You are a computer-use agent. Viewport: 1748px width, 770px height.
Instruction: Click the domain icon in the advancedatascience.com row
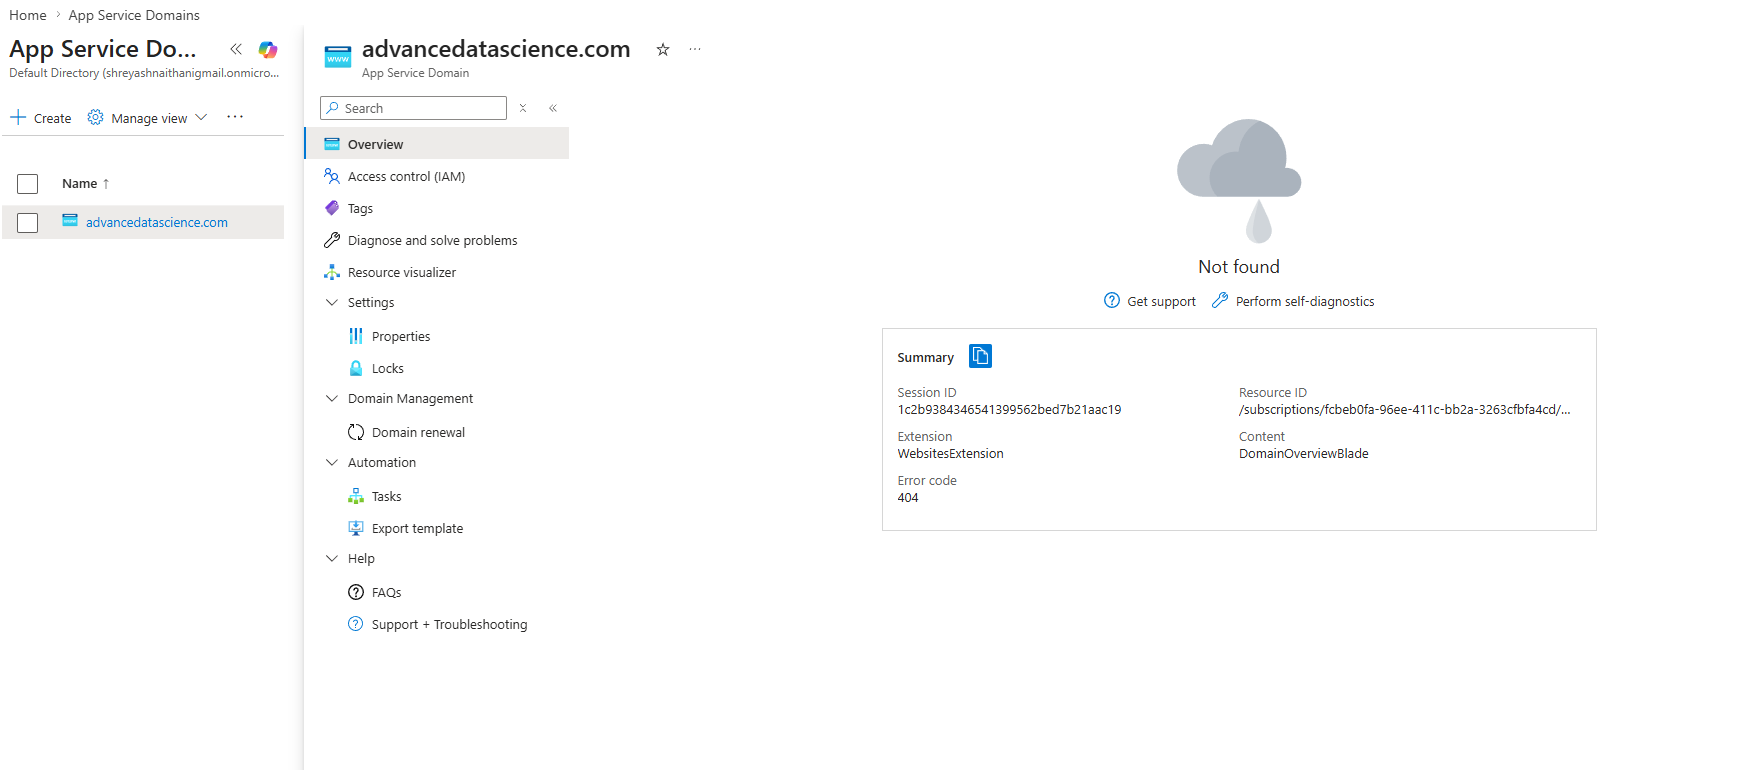tap(70, 221)
